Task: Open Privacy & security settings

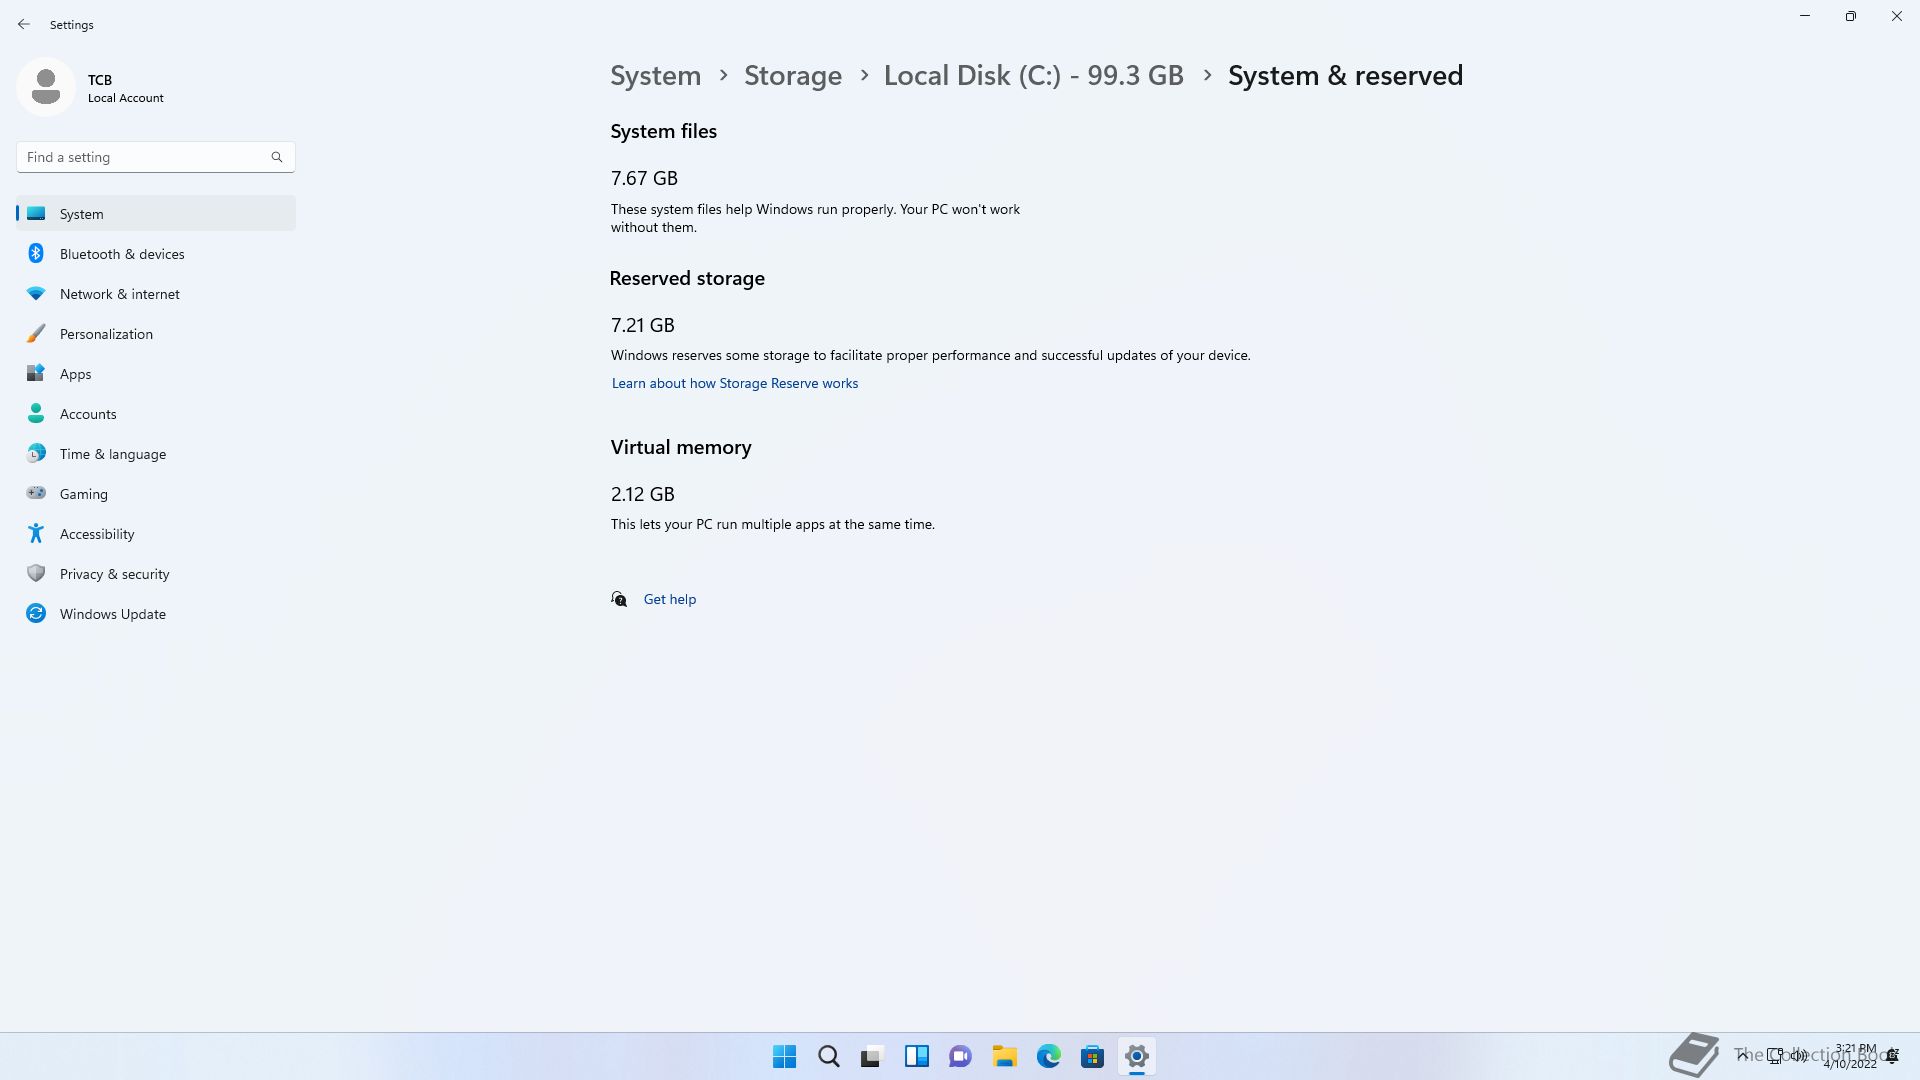Action: pos(156,574)
